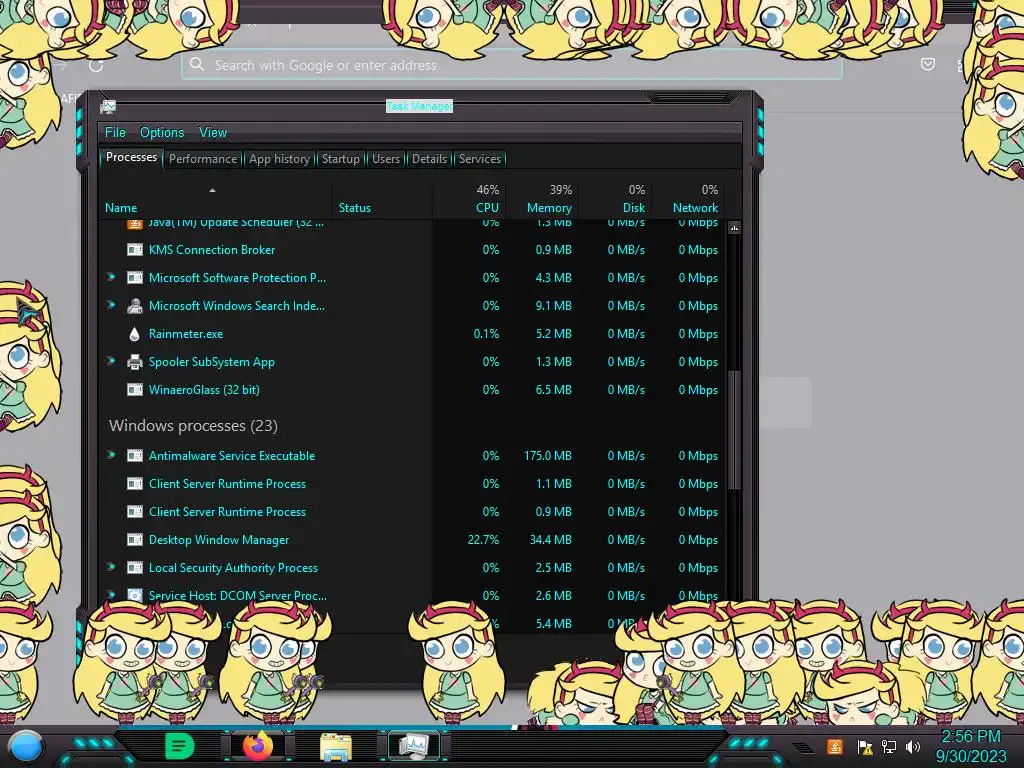
Task: Open the File menu in Task Manager
Action: coord(115,133)
